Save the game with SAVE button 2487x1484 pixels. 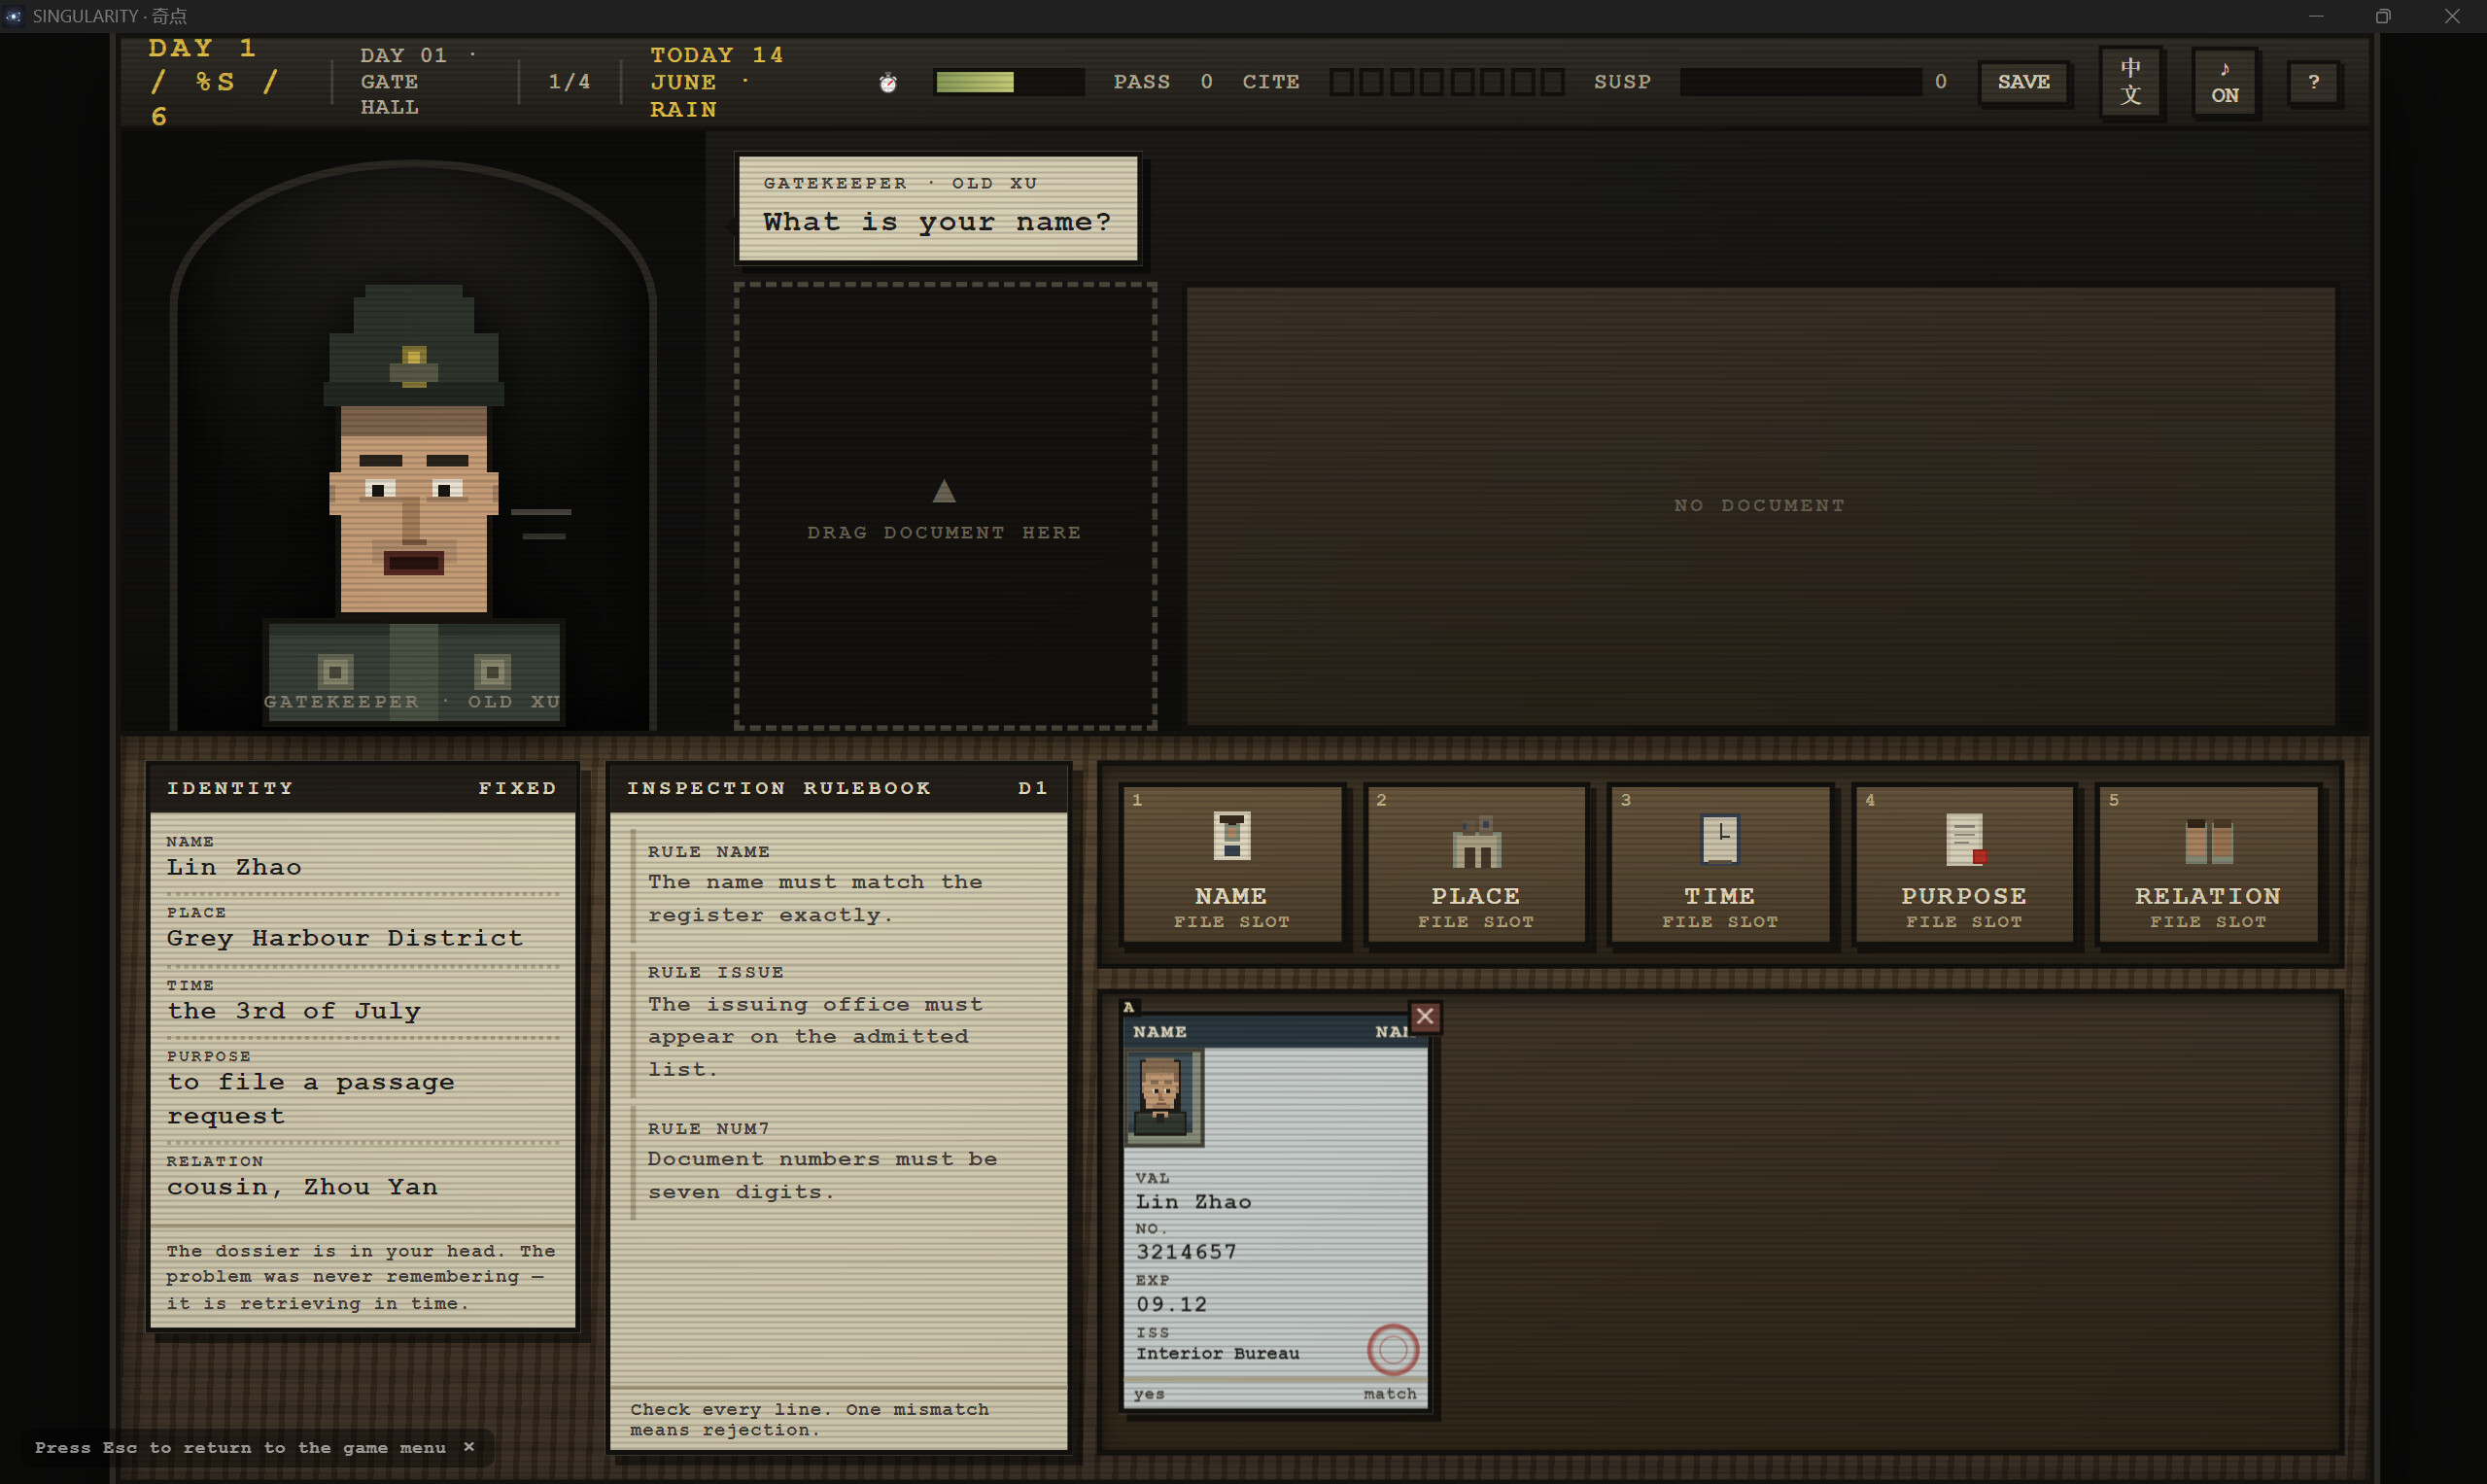click(2023, 82)
